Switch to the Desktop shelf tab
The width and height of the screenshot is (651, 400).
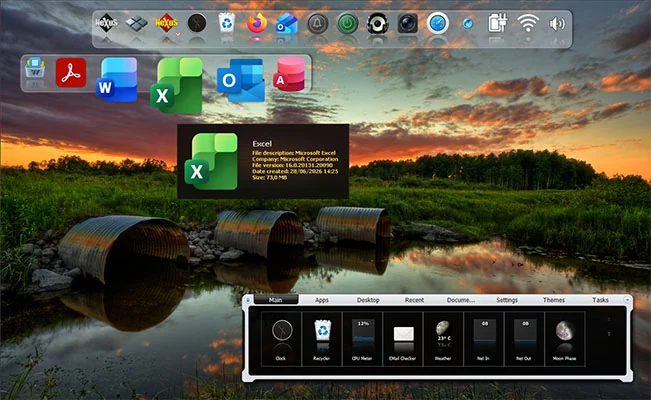point(368,300)
